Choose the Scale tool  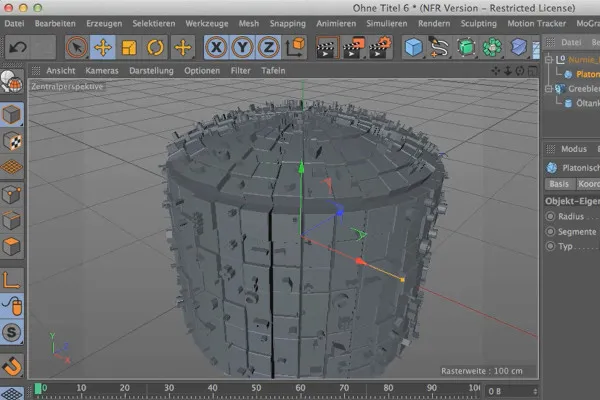tap(129, 47)
